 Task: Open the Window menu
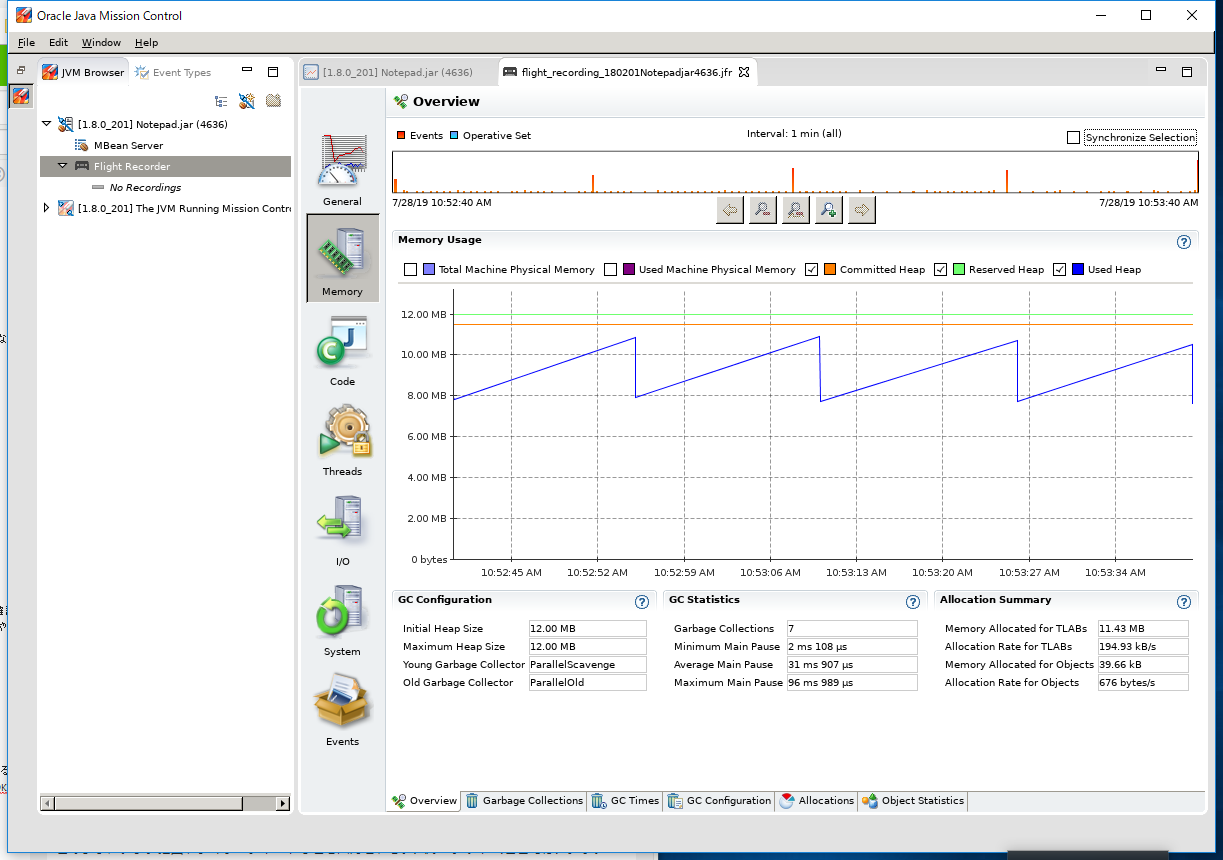pyautogui.click(x=101, y=43)
